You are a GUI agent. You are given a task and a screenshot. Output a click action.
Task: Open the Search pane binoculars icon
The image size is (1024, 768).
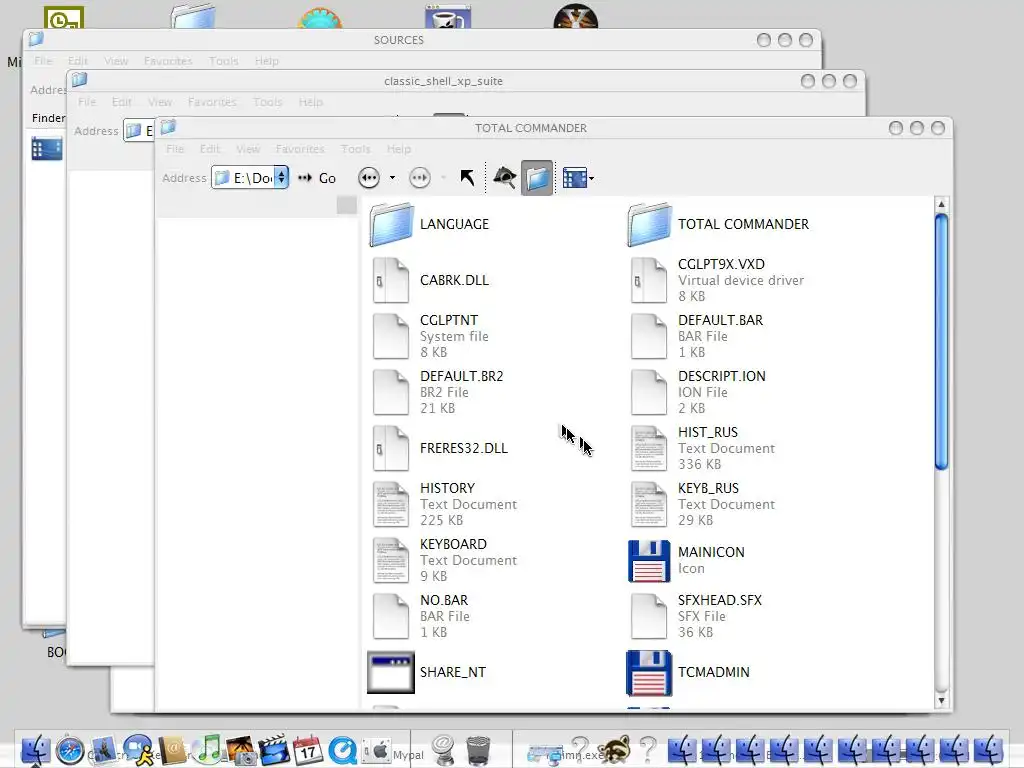tap(504, 178)
